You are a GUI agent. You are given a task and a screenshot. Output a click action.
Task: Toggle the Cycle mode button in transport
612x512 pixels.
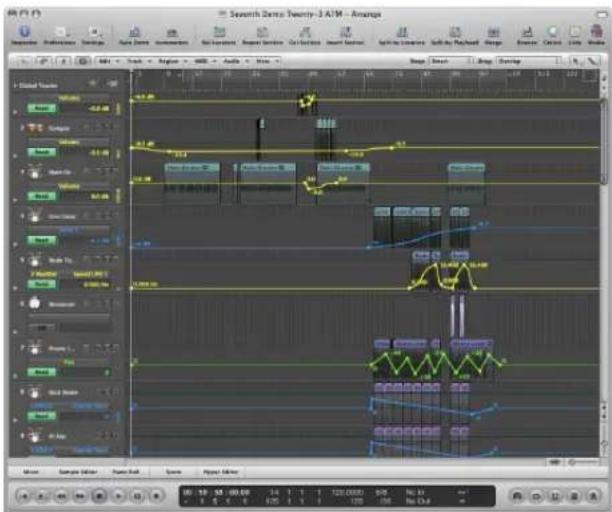[536, 496]
